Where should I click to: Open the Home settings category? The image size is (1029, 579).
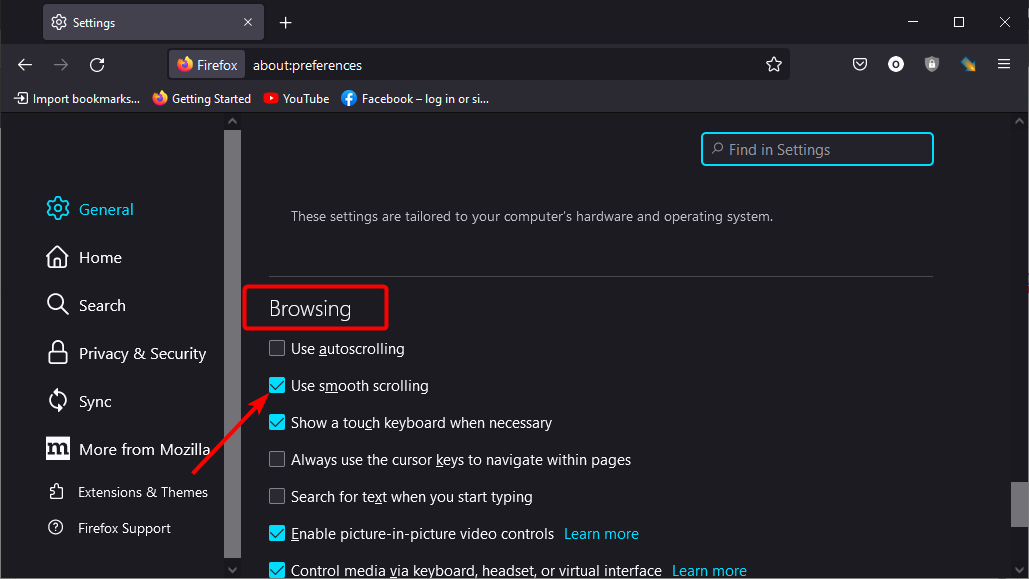[84, 257]
